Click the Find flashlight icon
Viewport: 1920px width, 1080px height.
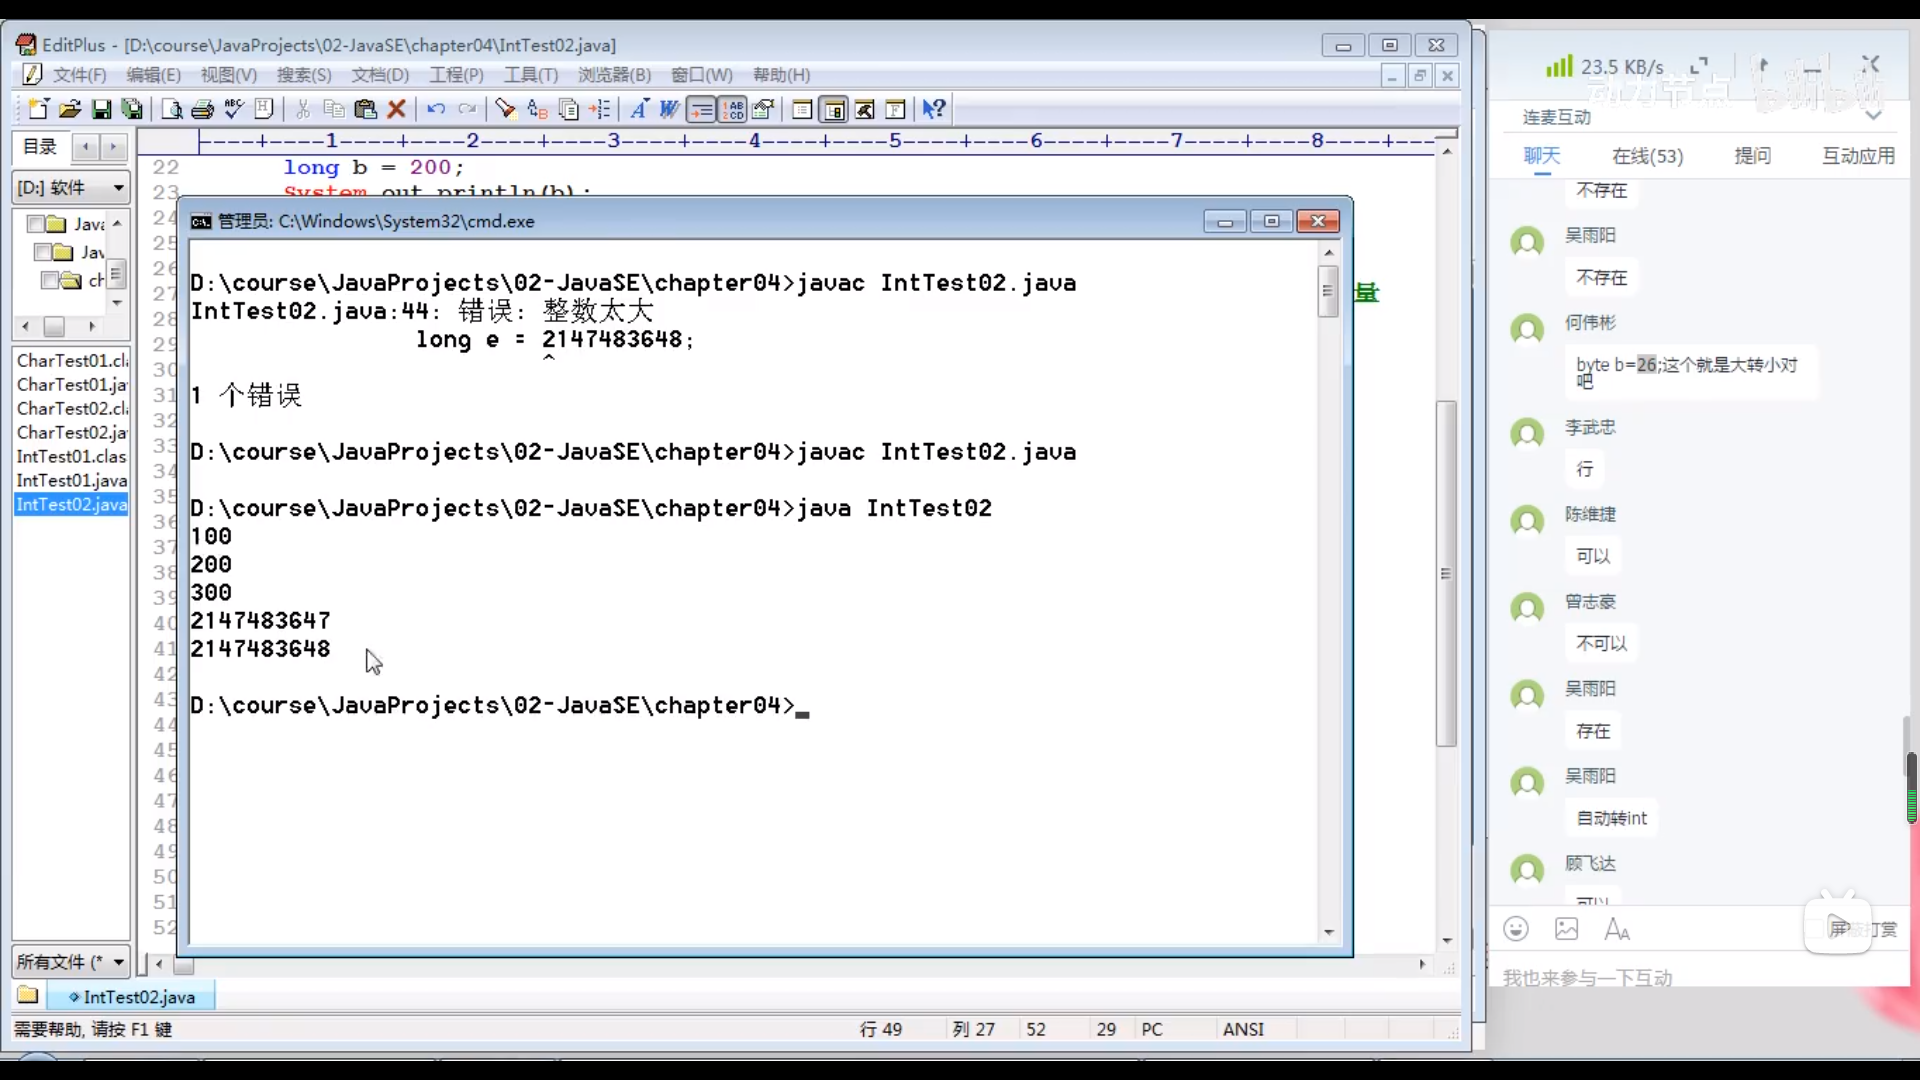pyautogui.click(x=506, y=109)
